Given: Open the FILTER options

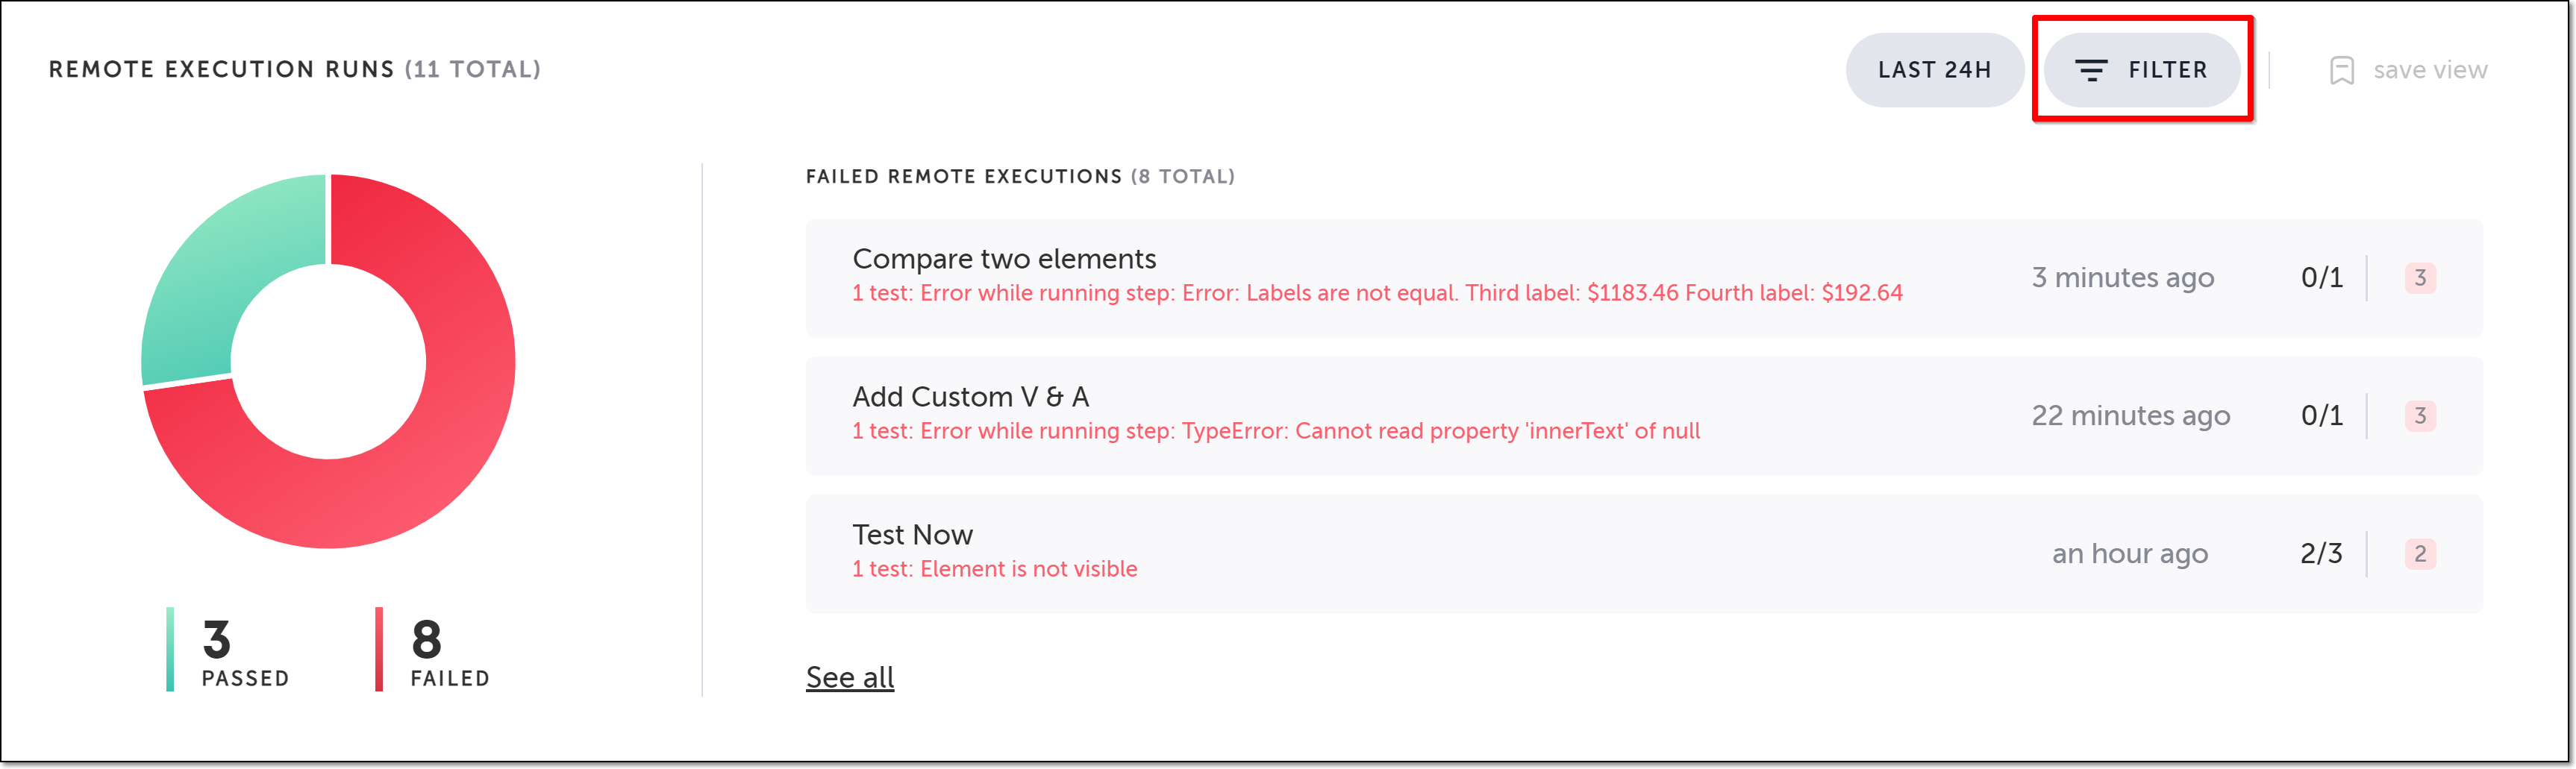Looking at the screenshot, I should point(2165,70).
